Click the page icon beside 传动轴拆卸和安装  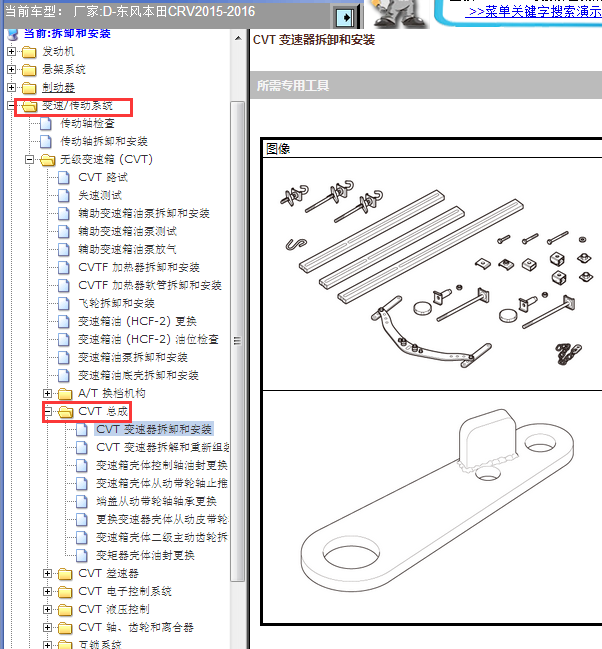(x=46, y=142)
